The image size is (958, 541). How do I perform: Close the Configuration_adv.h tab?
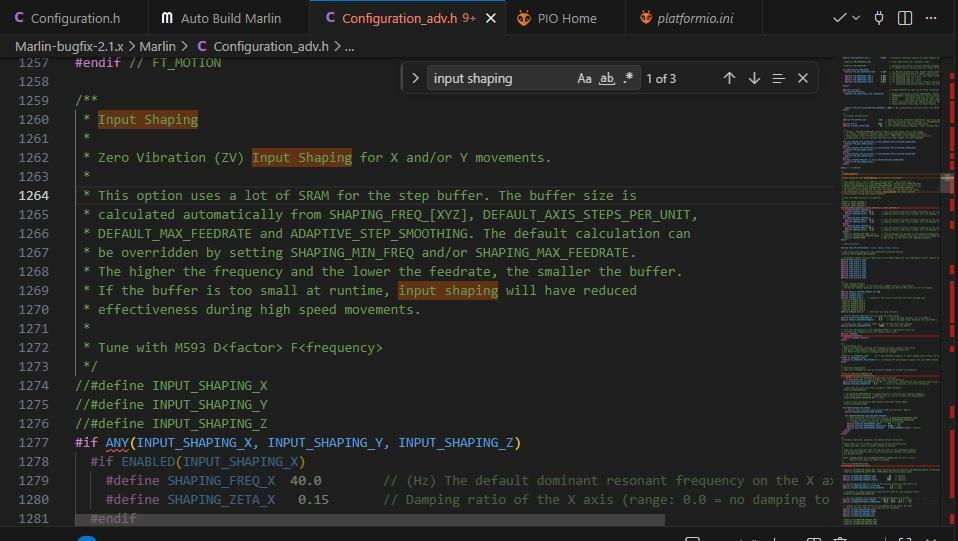coord(490,18)
